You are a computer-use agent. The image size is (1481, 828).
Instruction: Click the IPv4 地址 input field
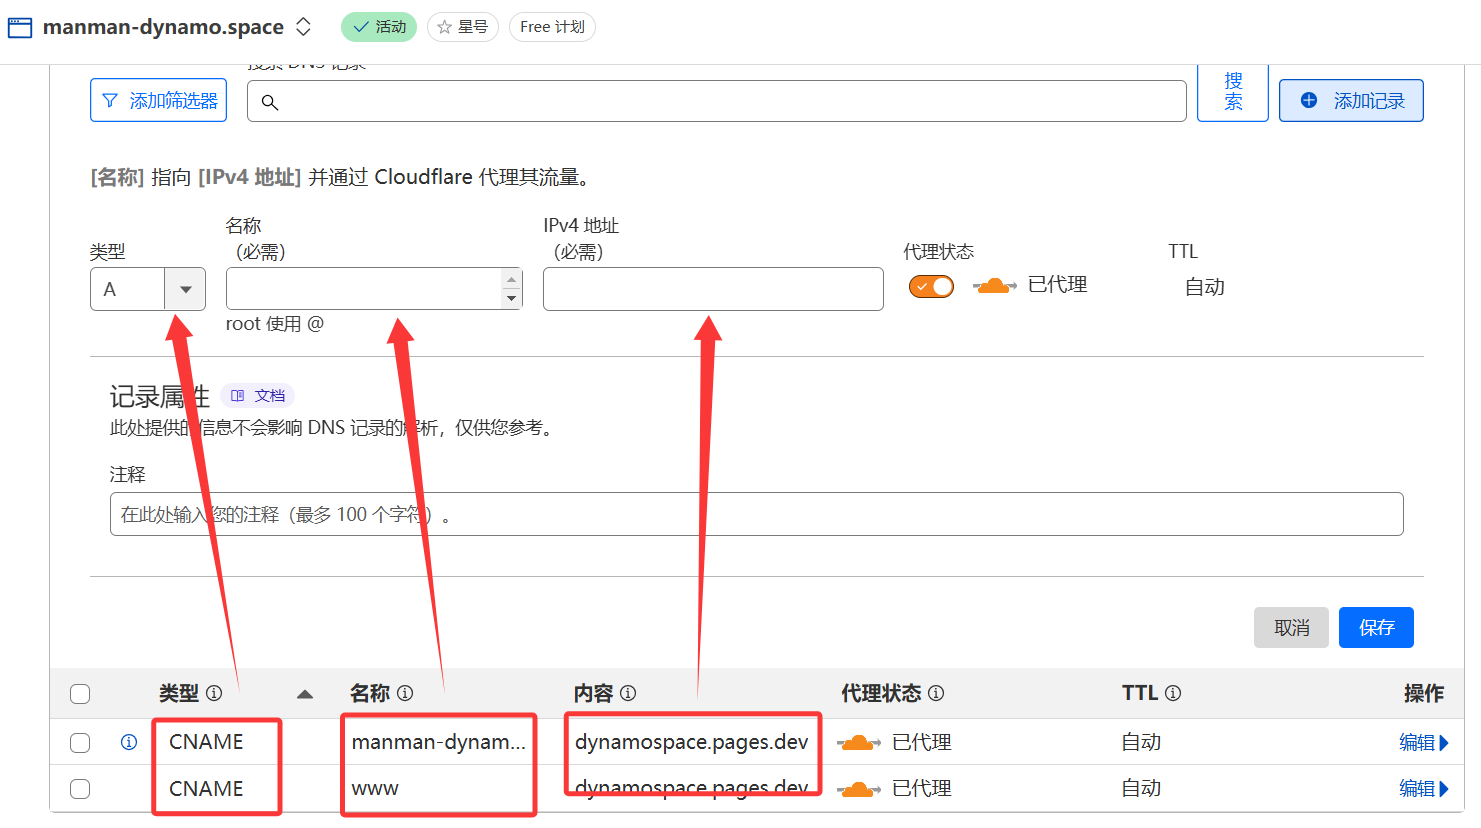[713, 289]
